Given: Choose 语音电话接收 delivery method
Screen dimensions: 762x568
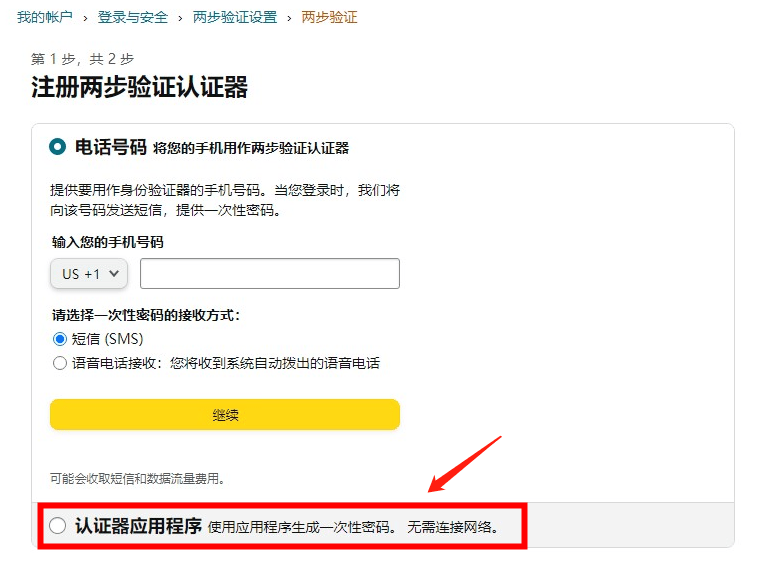Looking at the screenshot, I should point(60,363).
